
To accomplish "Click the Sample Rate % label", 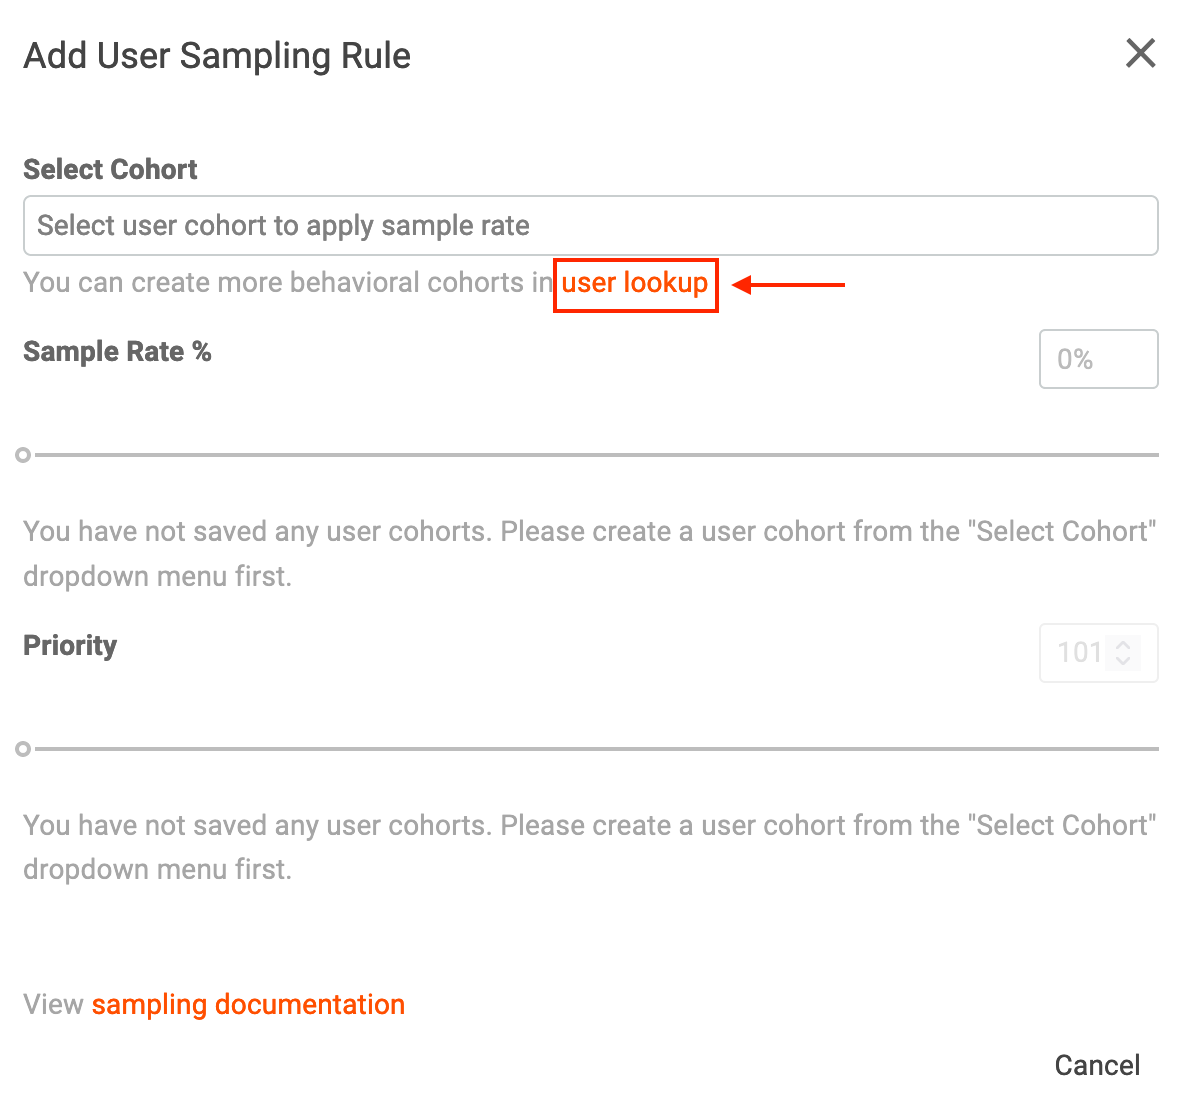I will pos(117,351).
